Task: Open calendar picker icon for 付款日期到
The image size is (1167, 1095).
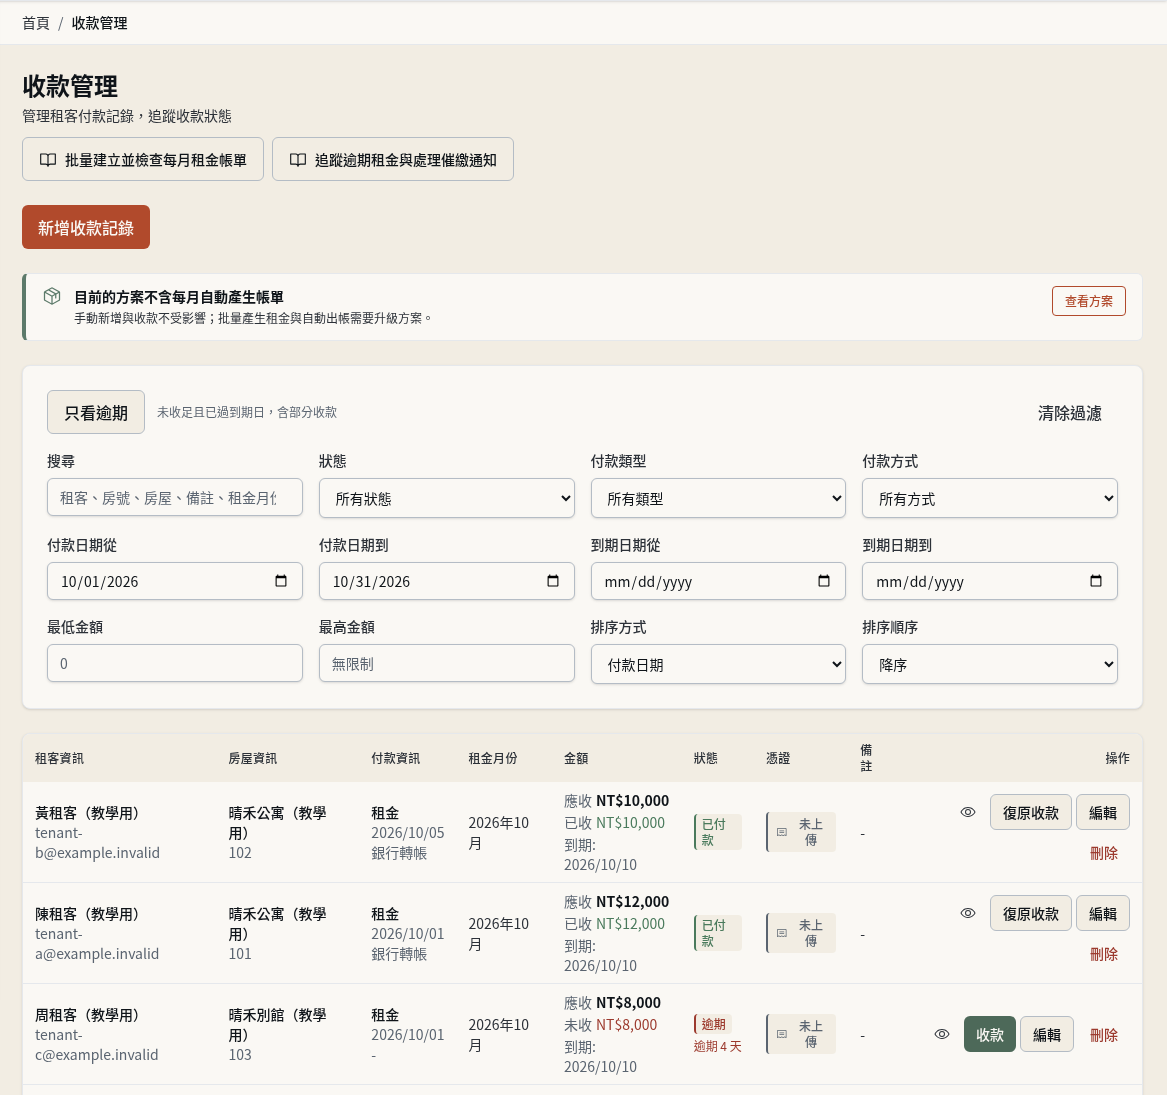Action: pos(552,581)
